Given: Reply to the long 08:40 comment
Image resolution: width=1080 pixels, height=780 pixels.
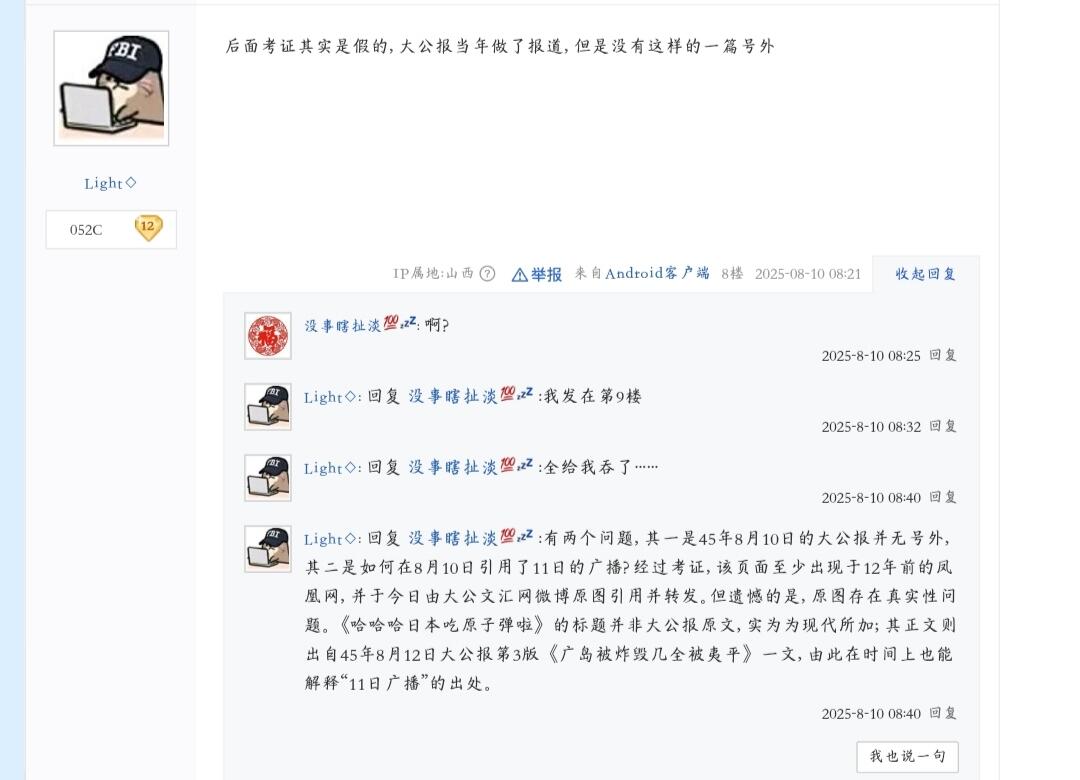Looking at the screenshot, I should tap(943, 713).
